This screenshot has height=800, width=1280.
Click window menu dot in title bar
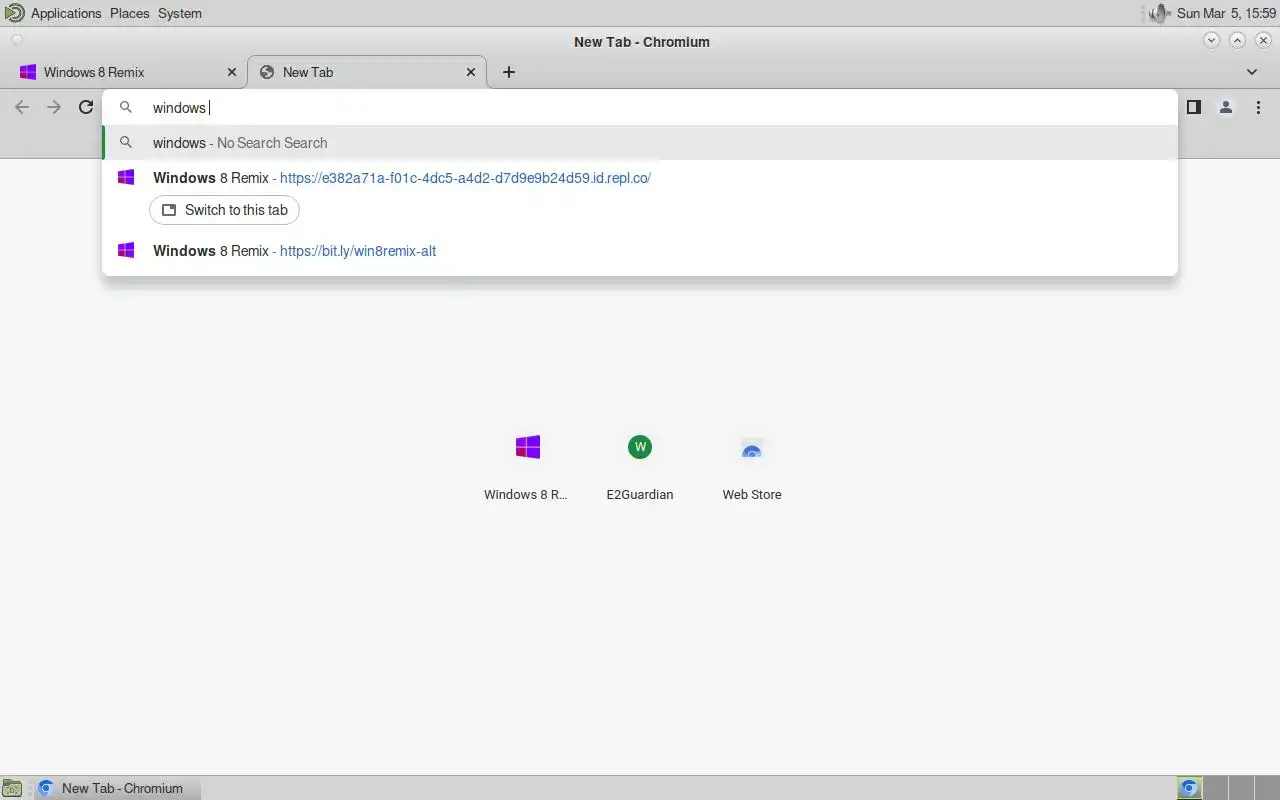pos(15,41)
